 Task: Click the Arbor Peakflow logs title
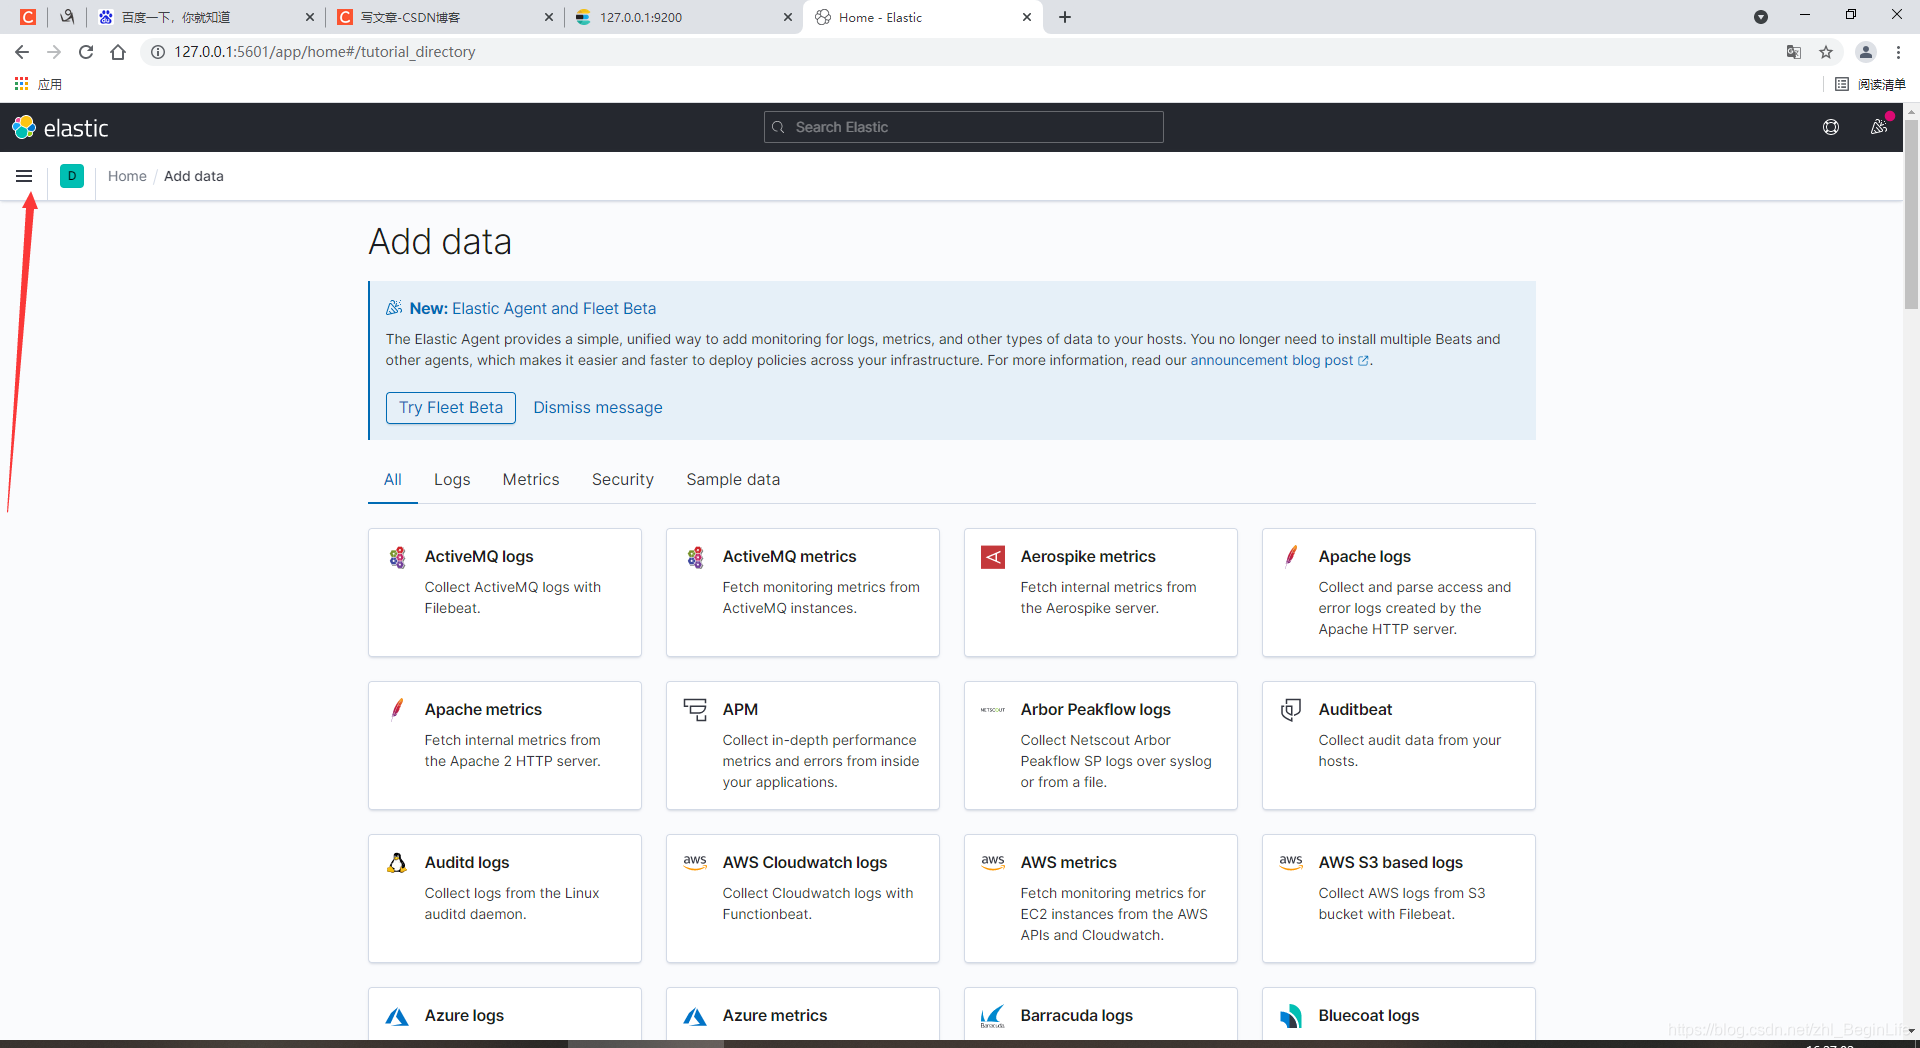(1096, 709)
